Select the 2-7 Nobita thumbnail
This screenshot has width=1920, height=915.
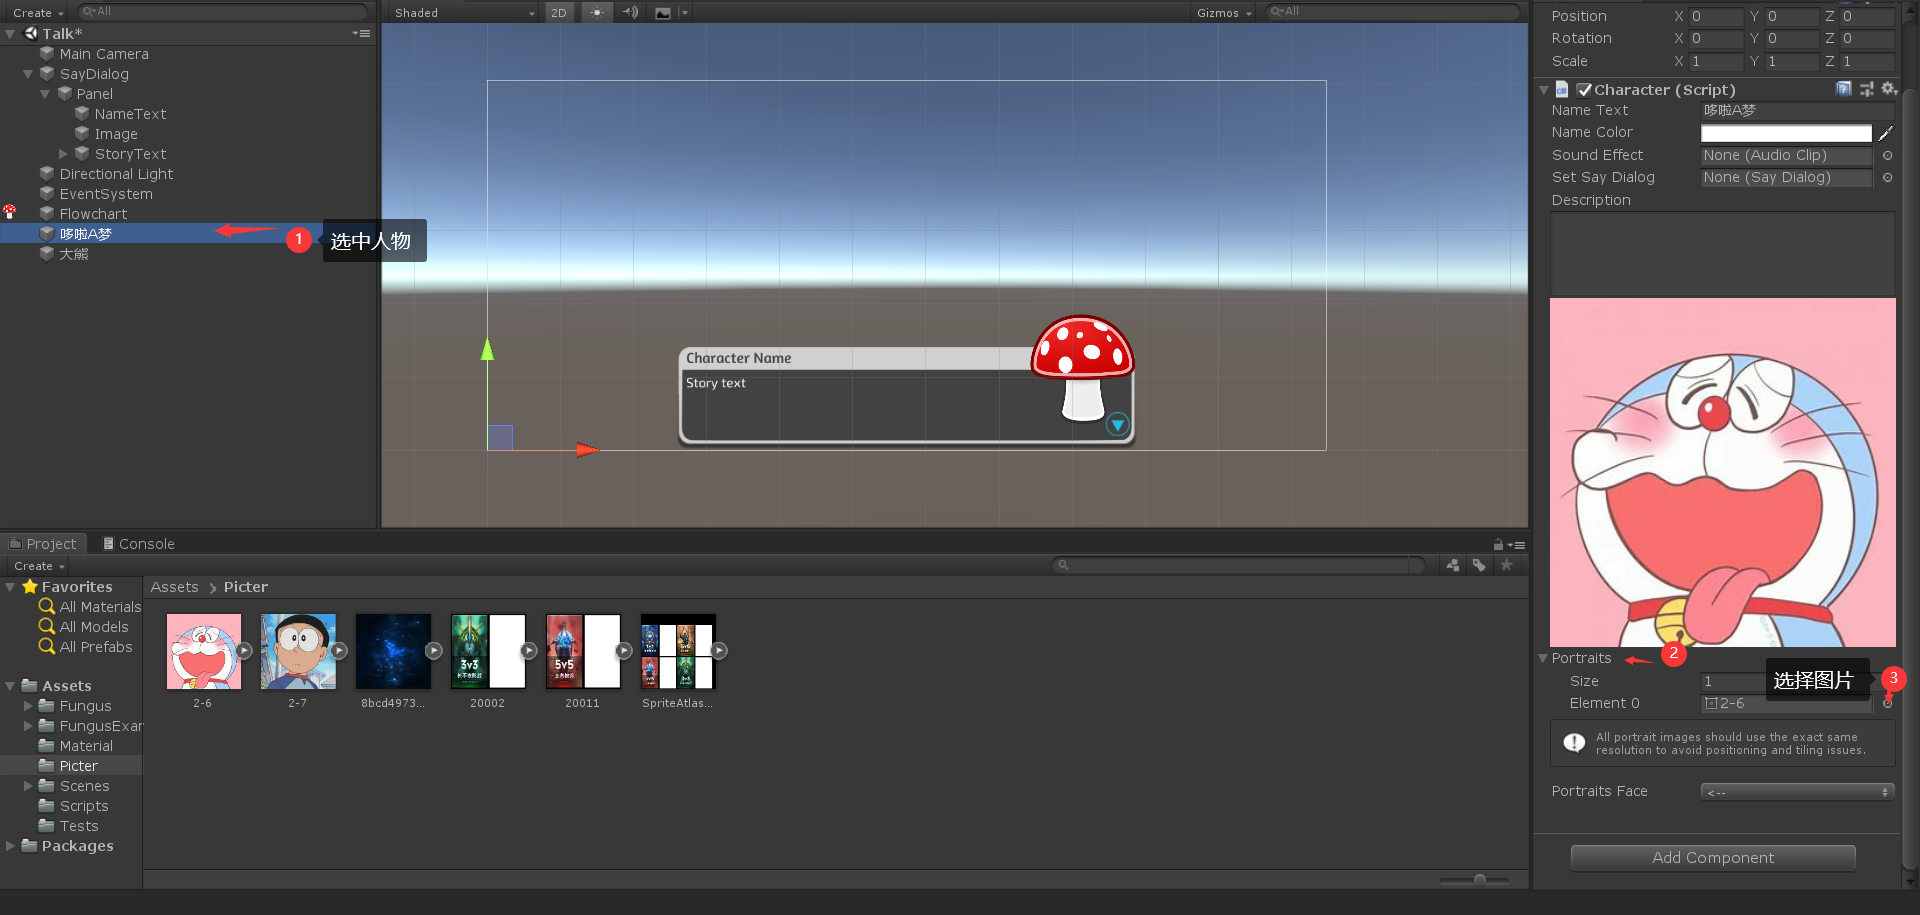(298, 651)
